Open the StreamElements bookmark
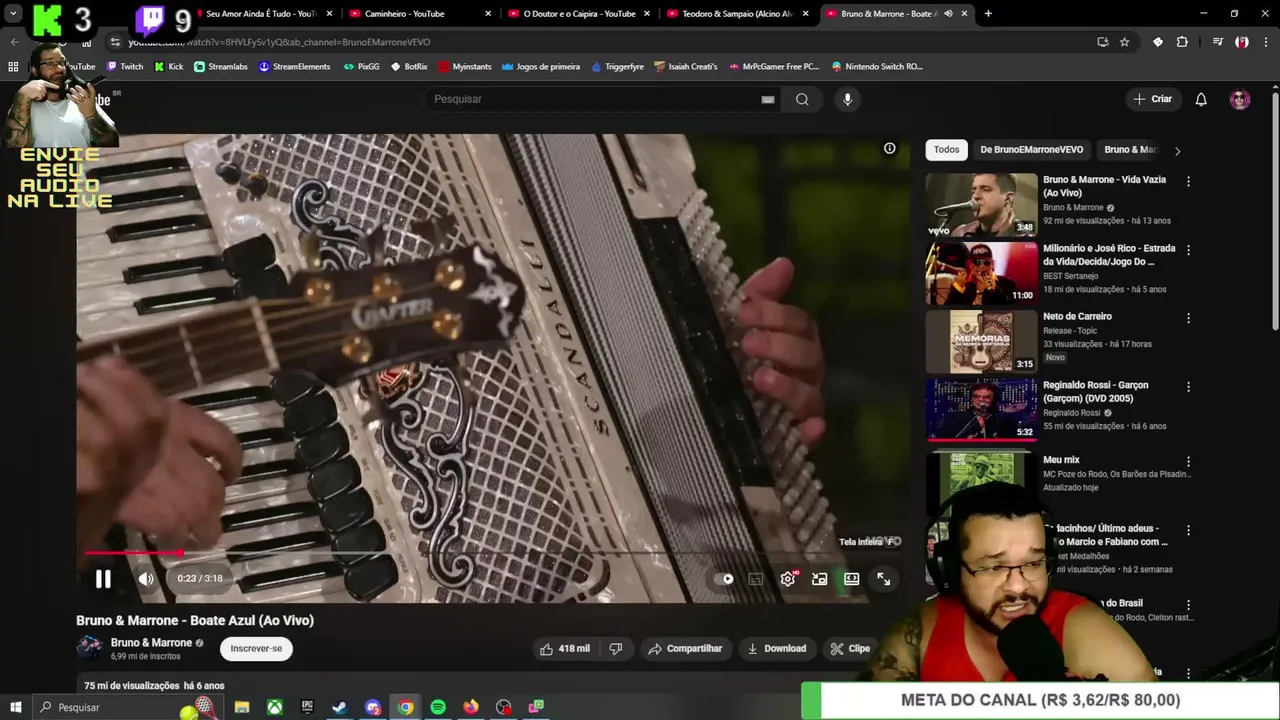The image size is (1280, 720). coord(294,67)
